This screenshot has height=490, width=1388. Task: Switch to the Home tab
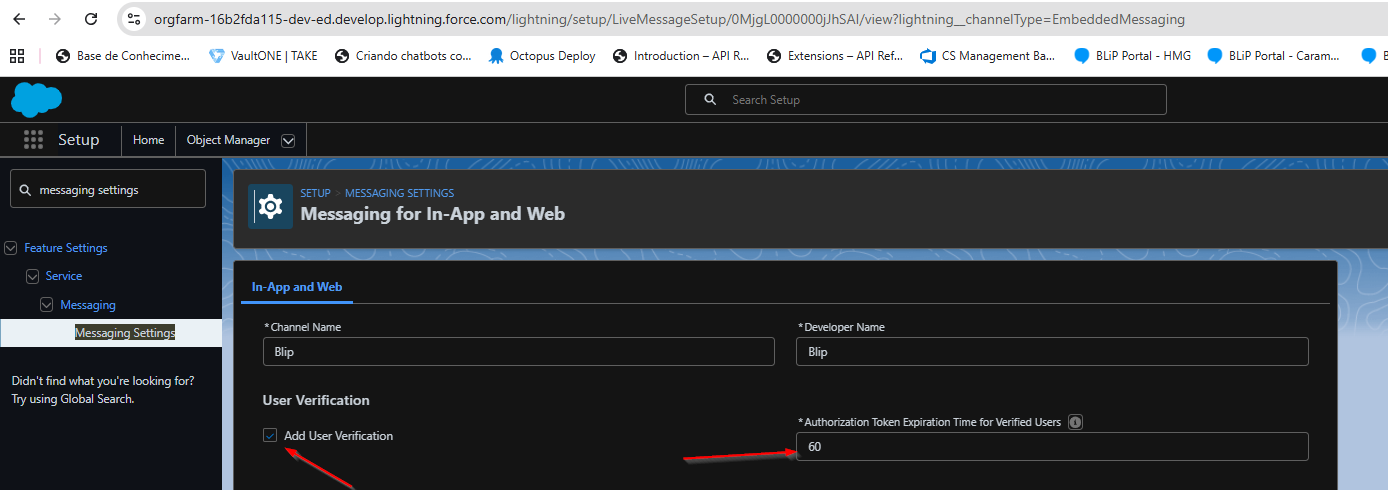148,140
